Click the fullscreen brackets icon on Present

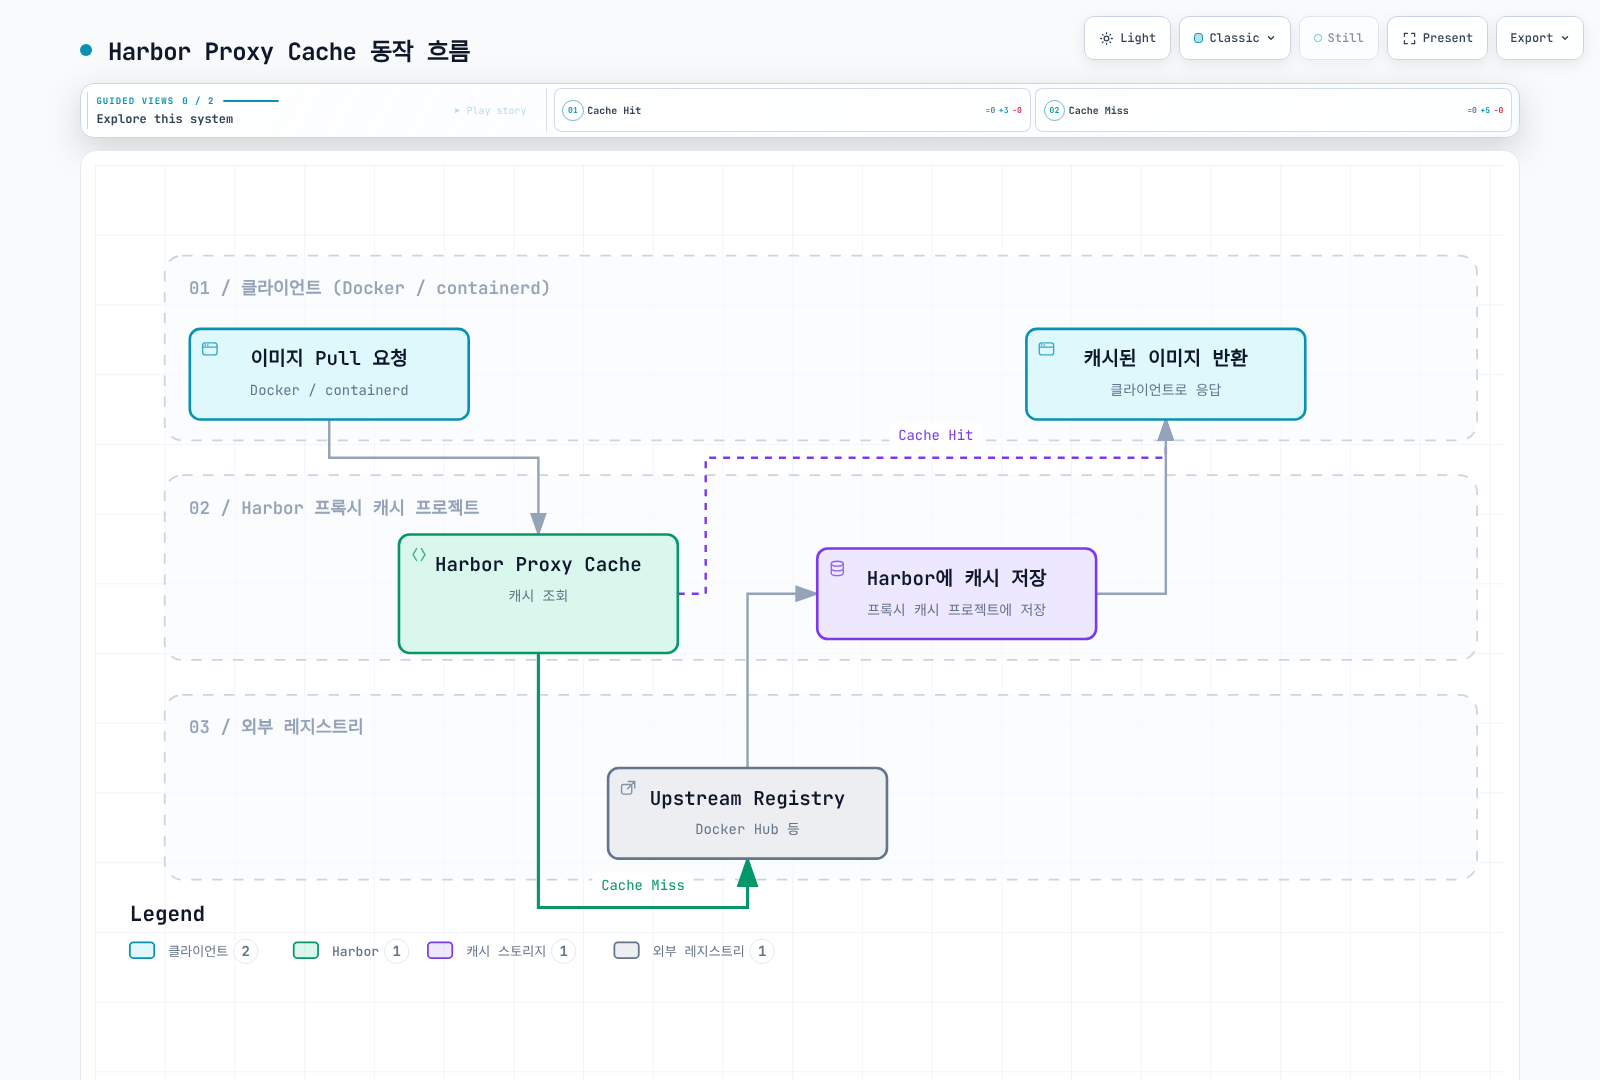pyautogui.click(x=1409, y=38)
